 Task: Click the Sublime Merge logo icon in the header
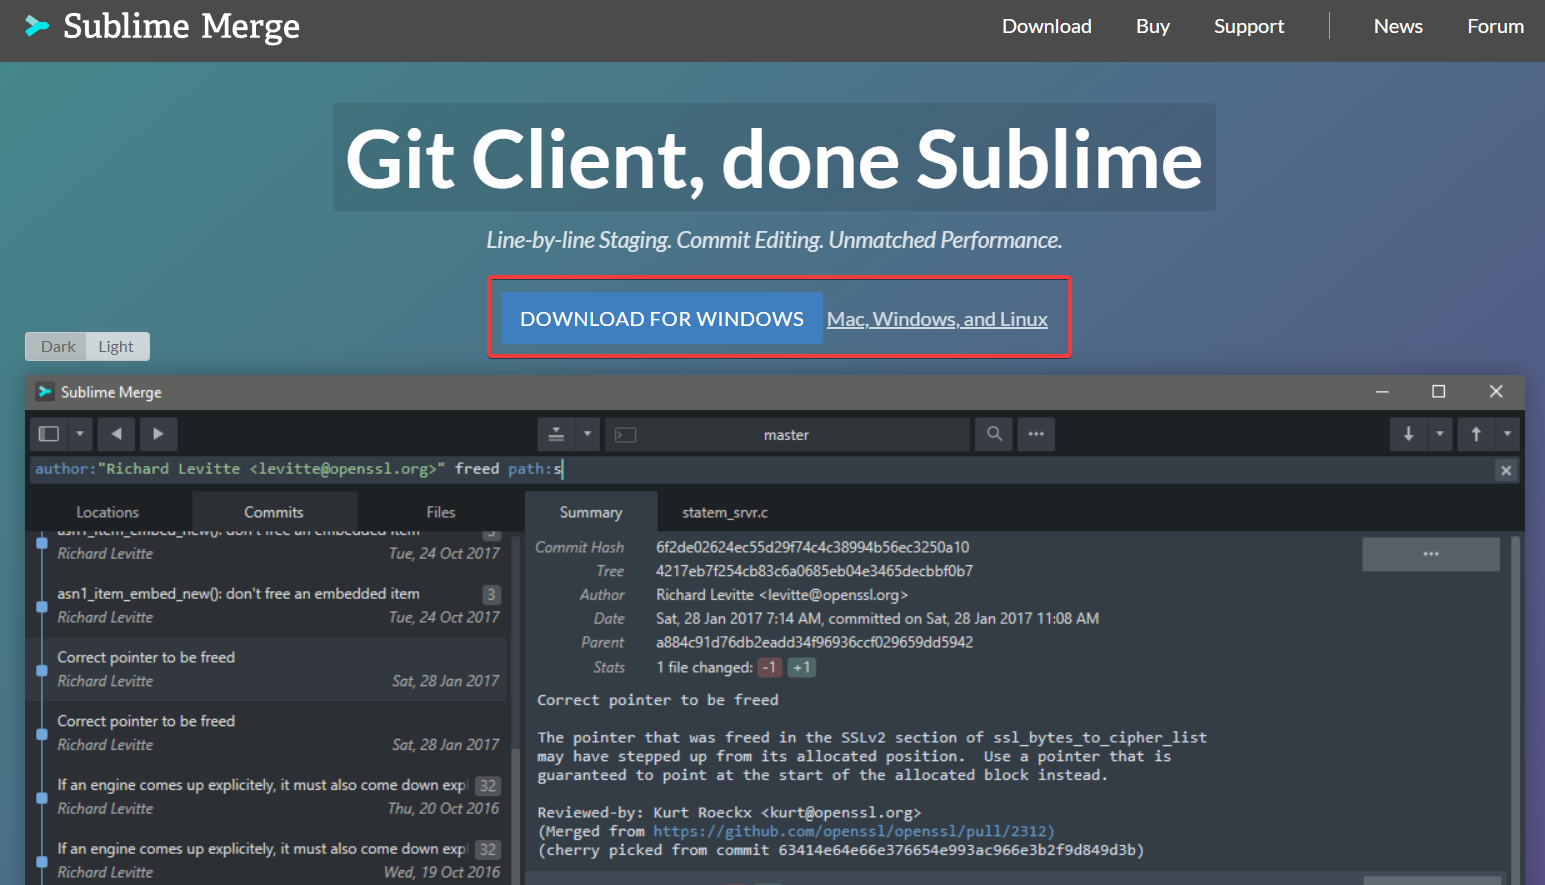37,26
